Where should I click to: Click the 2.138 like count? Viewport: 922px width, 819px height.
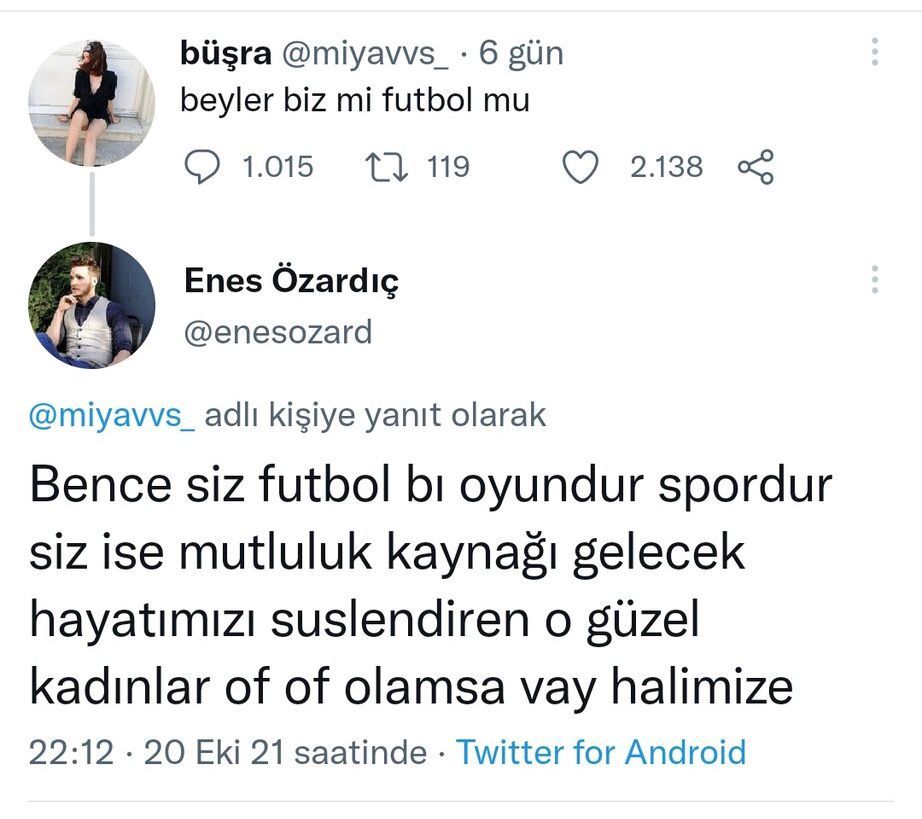coord(666,167)
